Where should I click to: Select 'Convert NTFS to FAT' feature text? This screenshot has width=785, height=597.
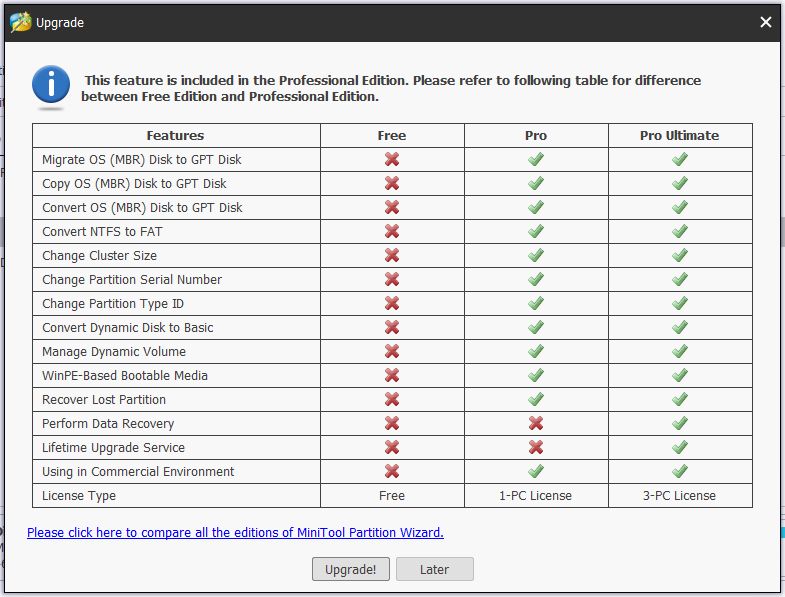coord(102,231)
